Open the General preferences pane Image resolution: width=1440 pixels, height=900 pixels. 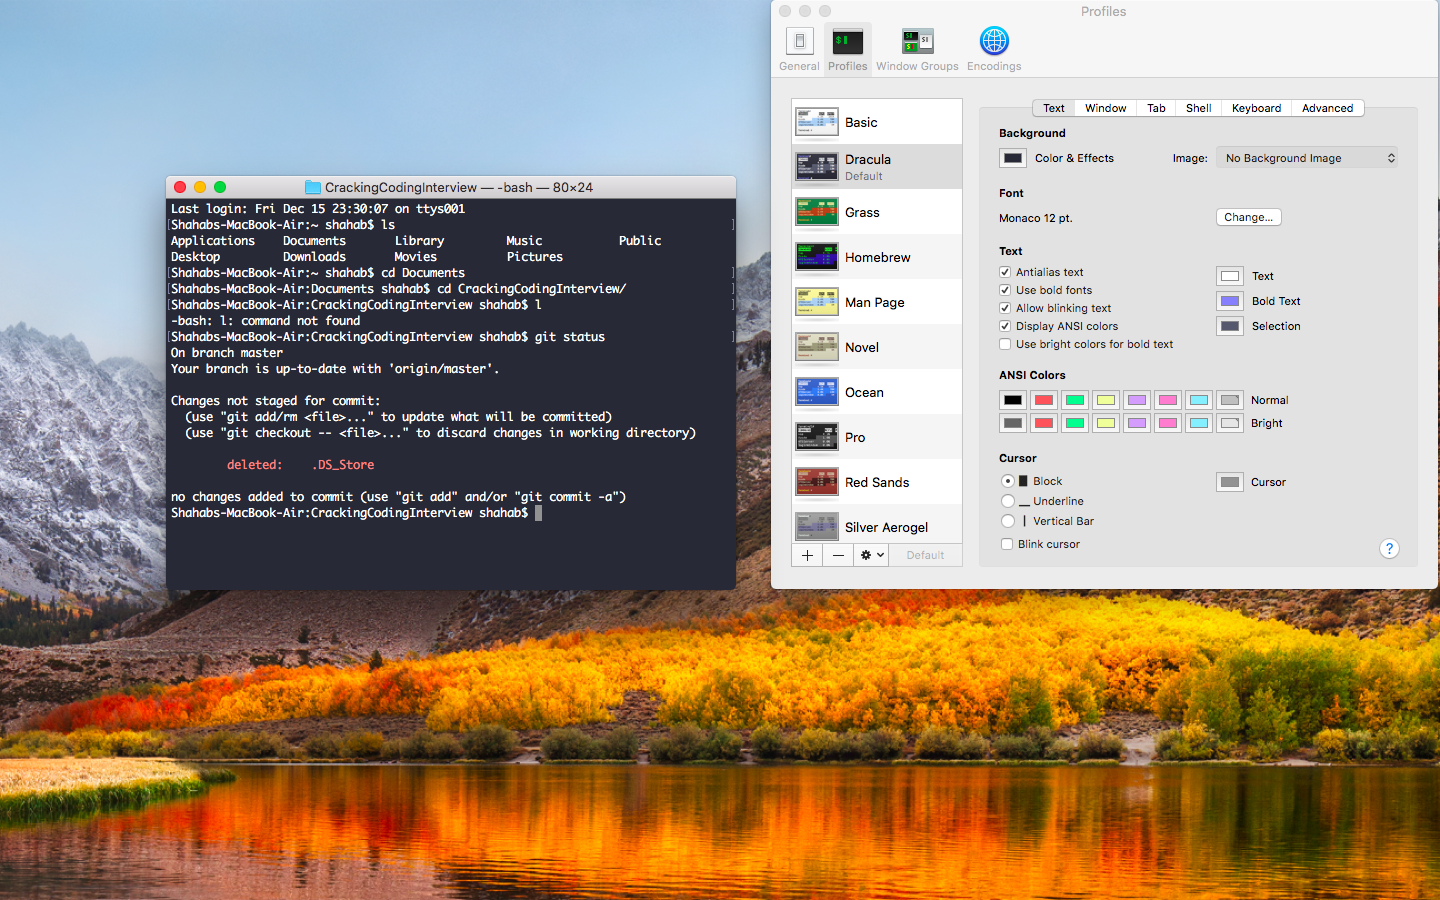coord(799,49)
